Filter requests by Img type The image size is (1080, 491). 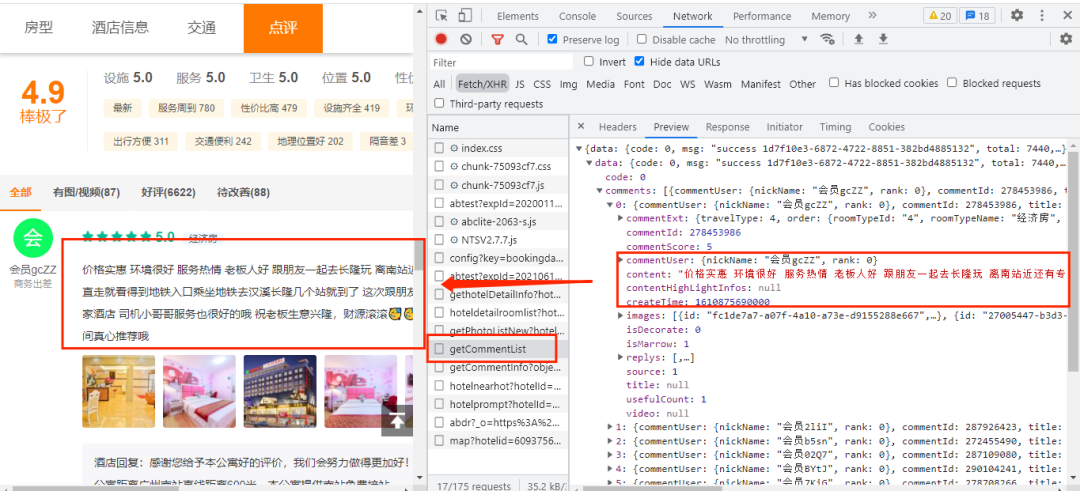(x=568, y=84)
